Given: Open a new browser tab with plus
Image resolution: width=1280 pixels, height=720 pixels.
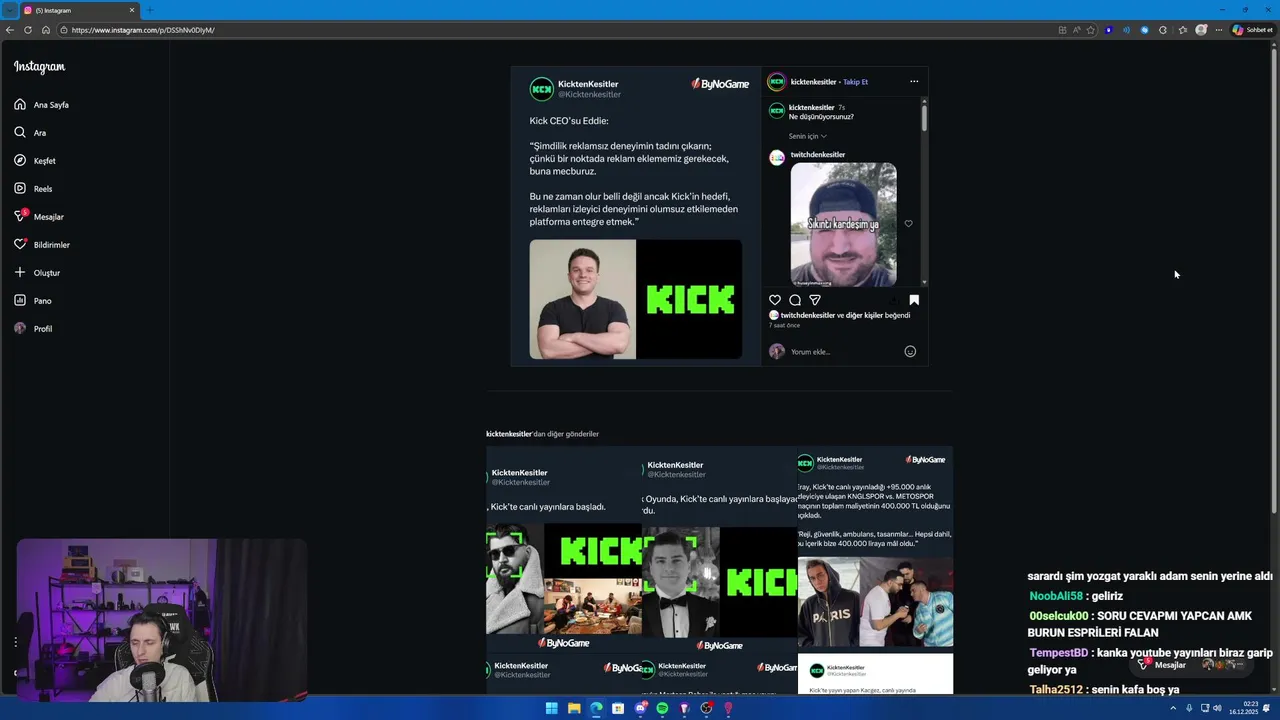Looking at the screenshot, I should [x=150, y=10].
